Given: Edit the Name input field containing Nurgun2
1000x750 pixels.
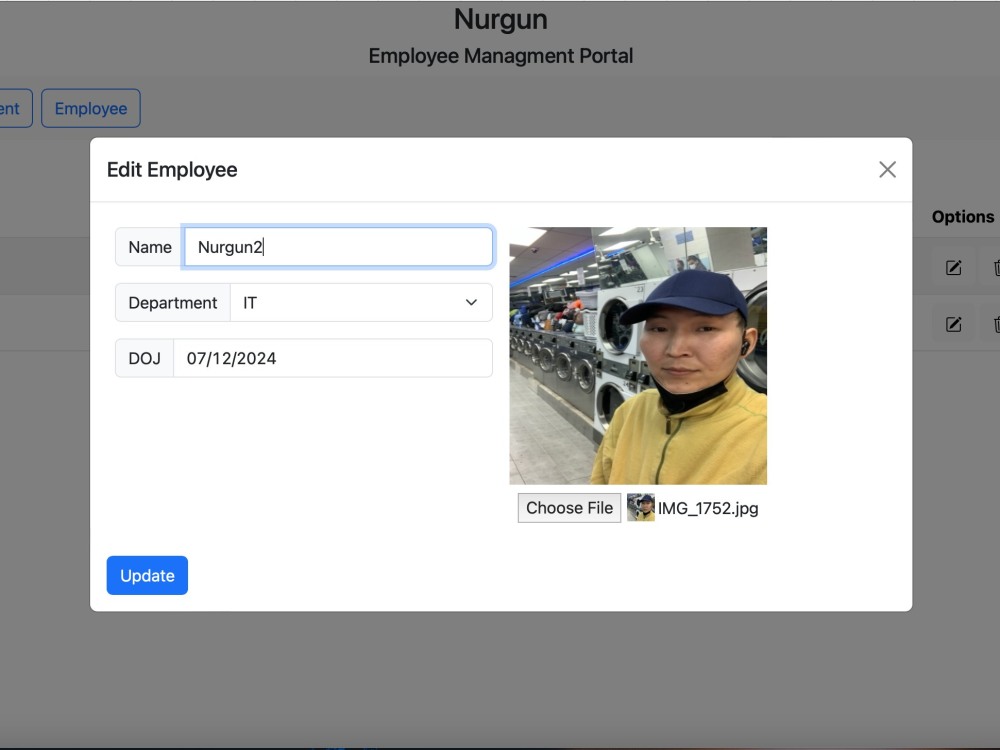Looking at the screenshot, I should [338, 247].
